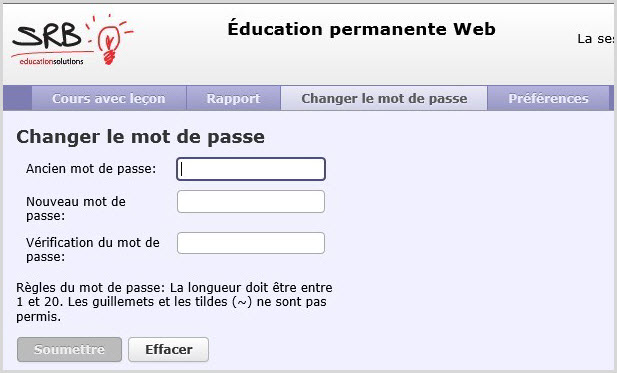Submit the form with the Soumettre button
This screenshot has height=373, width=617.
click(69, 349)
